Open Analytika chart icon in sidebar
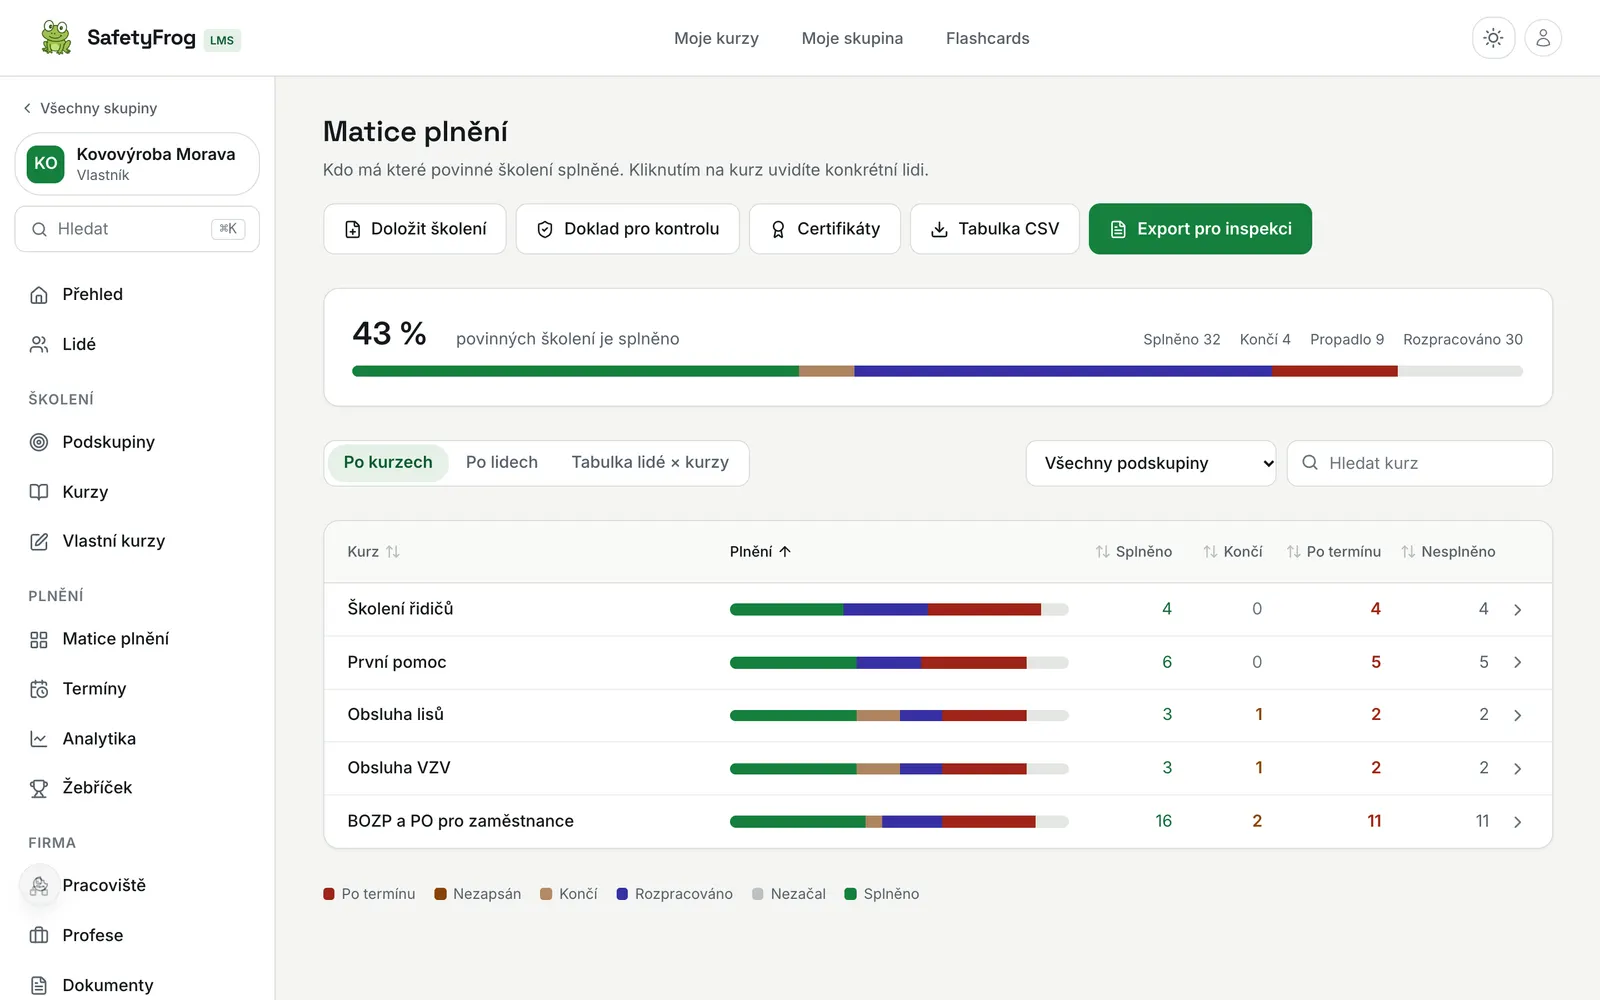Screen dimensions: 1600x1000 pos(39,739)
